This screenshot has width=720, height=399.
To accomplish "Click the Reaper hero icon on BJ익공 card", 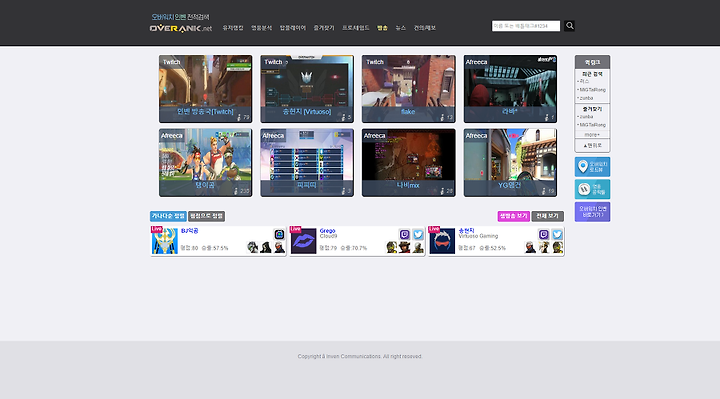I will tap(266, 247).
